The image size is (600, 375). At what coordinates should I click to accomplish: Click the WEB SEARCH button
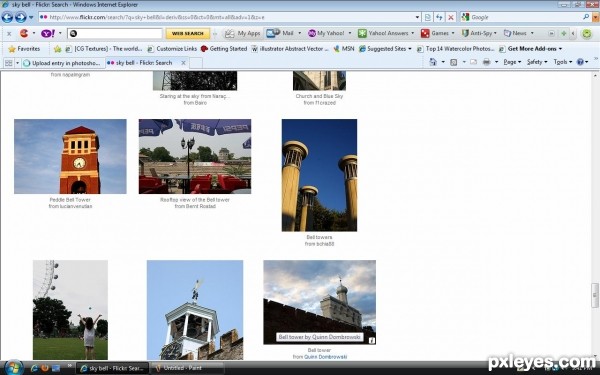188,34
